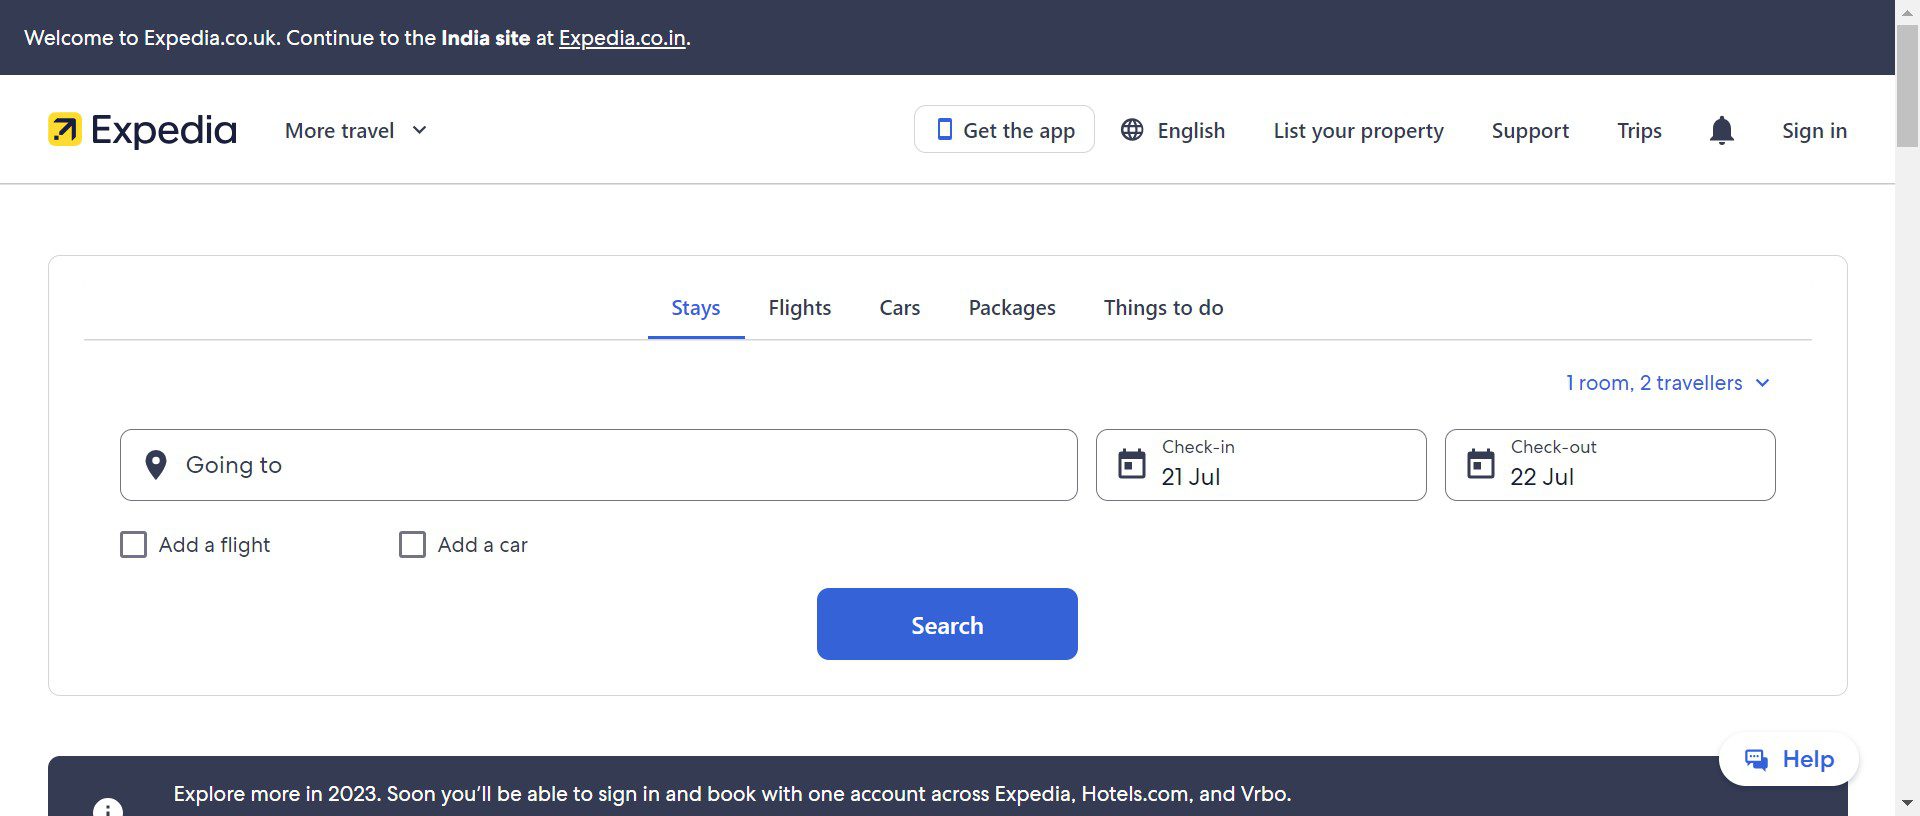Click the Check-in calendar icon
Image resolution: width=1920 pixels, height=816 pixels.
(1132, 465)
